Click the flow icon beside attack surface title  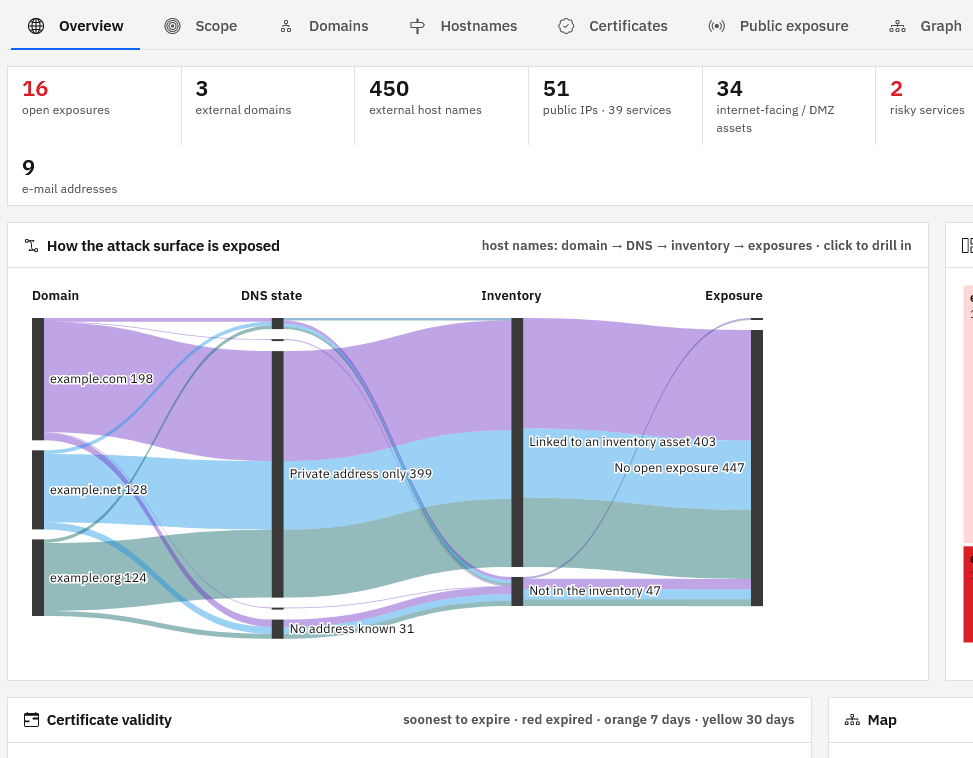click(x=31, y=246)
